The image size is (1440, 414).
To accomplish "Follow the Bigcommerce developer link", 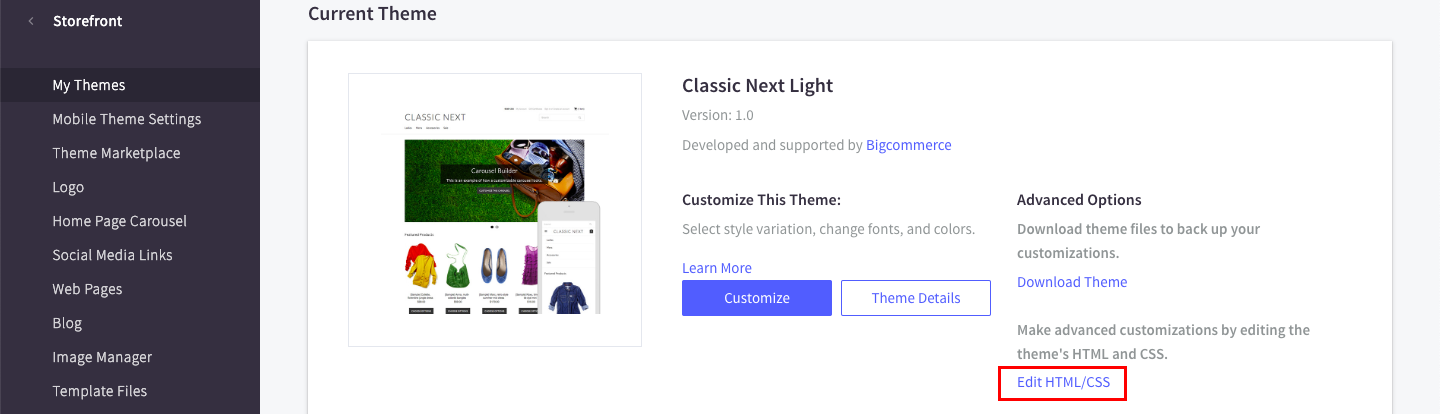I will coord(909,145).
